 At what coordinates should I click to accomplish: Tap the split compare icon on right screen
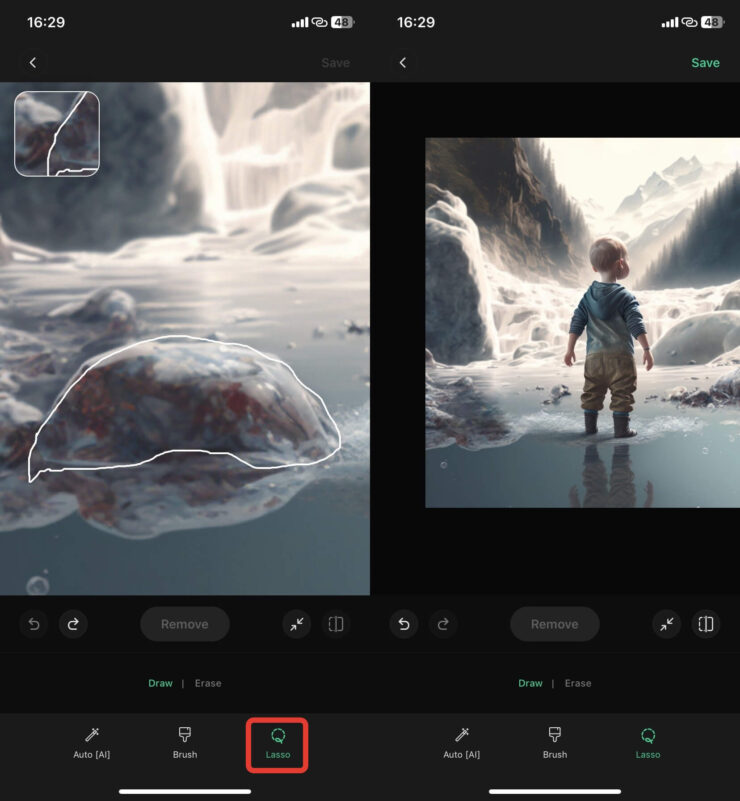coord(706,624)
